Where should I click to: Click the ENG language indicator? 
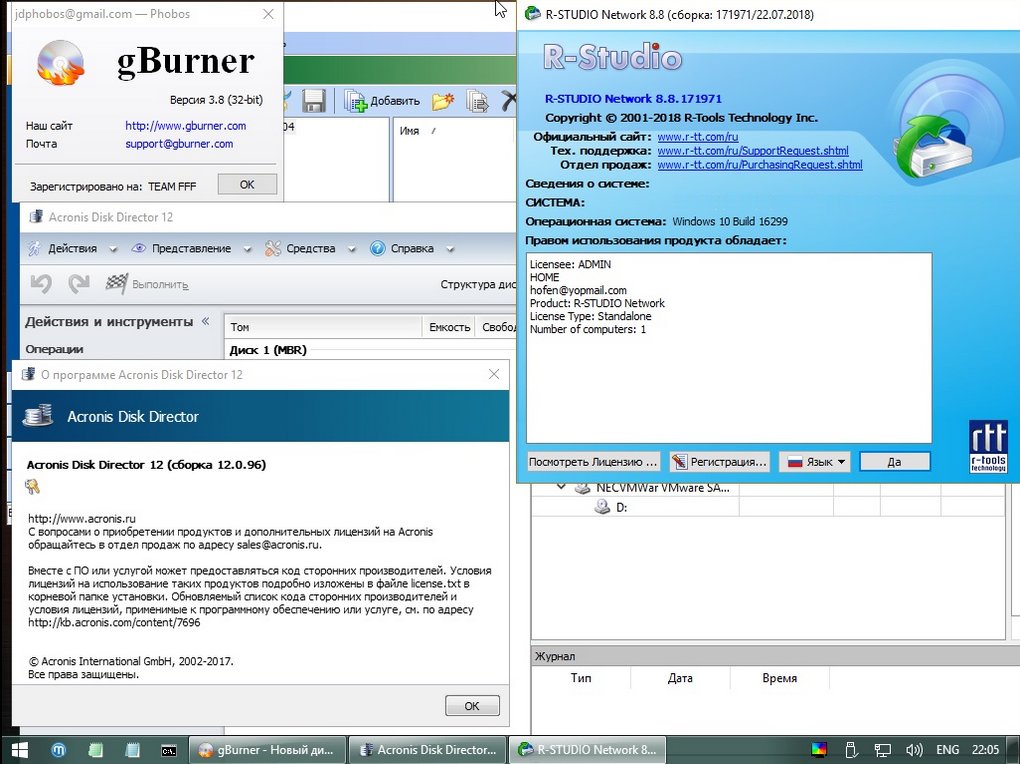[x=948, y=750]
